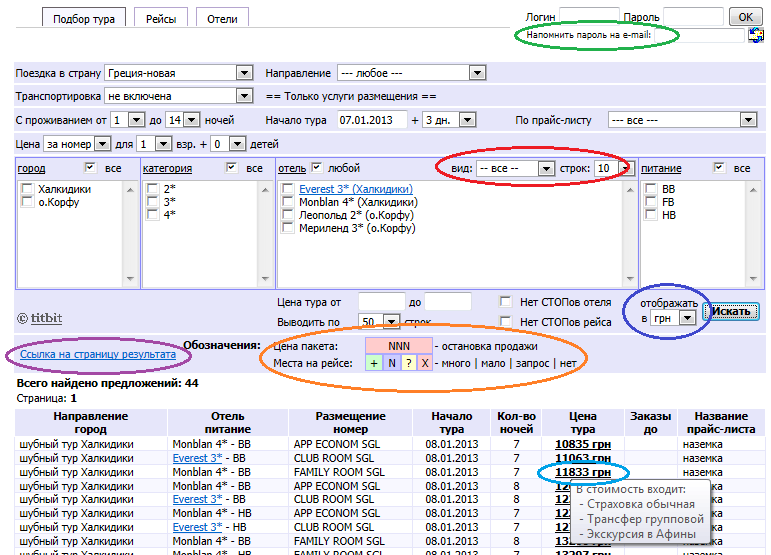The image size is (771, 555).
Task: Toggle 'Нет СТОПов отеля' checkbox
Action: 506,301
